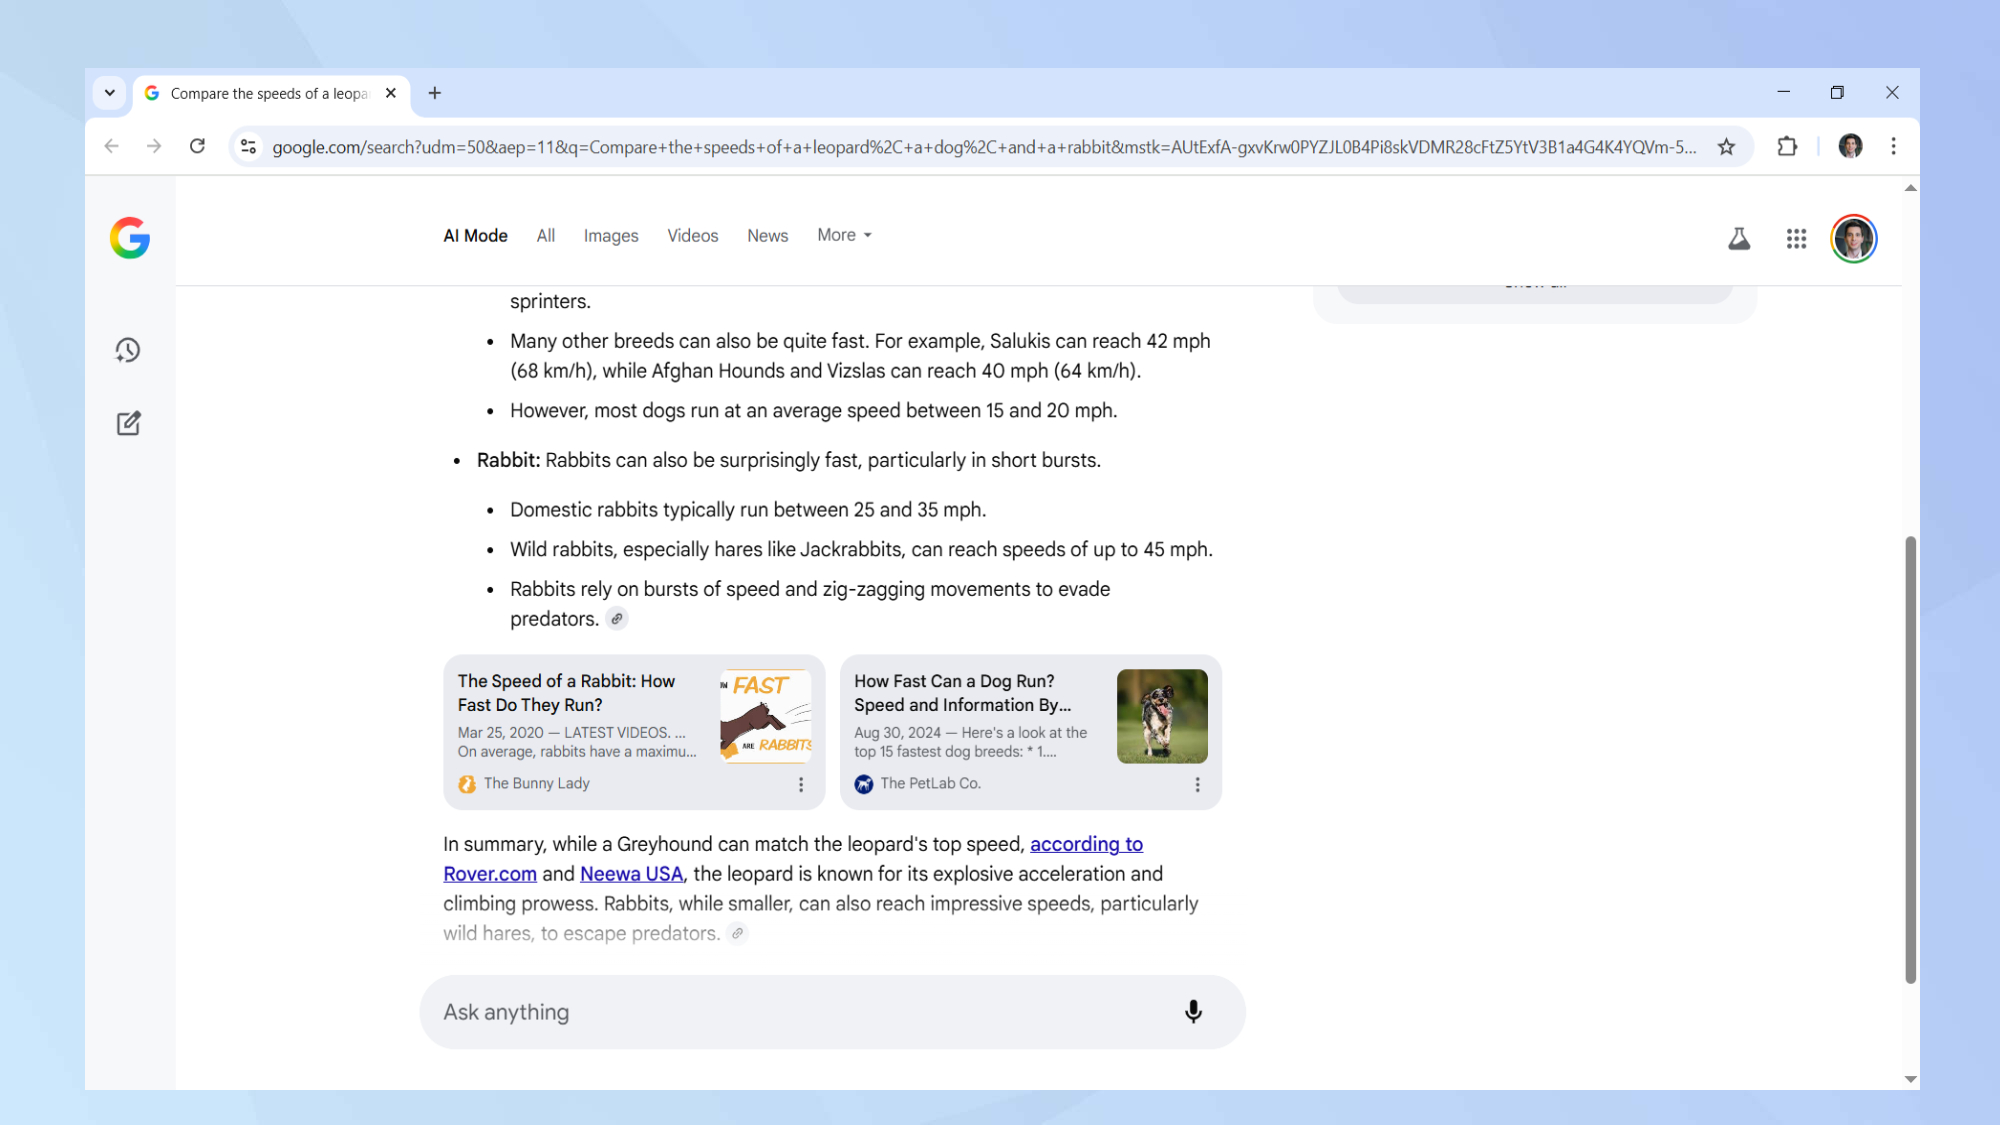Open the Google apps grid
The width and height of the screenshot is (2000, 1125).
tap(1796, 239)
